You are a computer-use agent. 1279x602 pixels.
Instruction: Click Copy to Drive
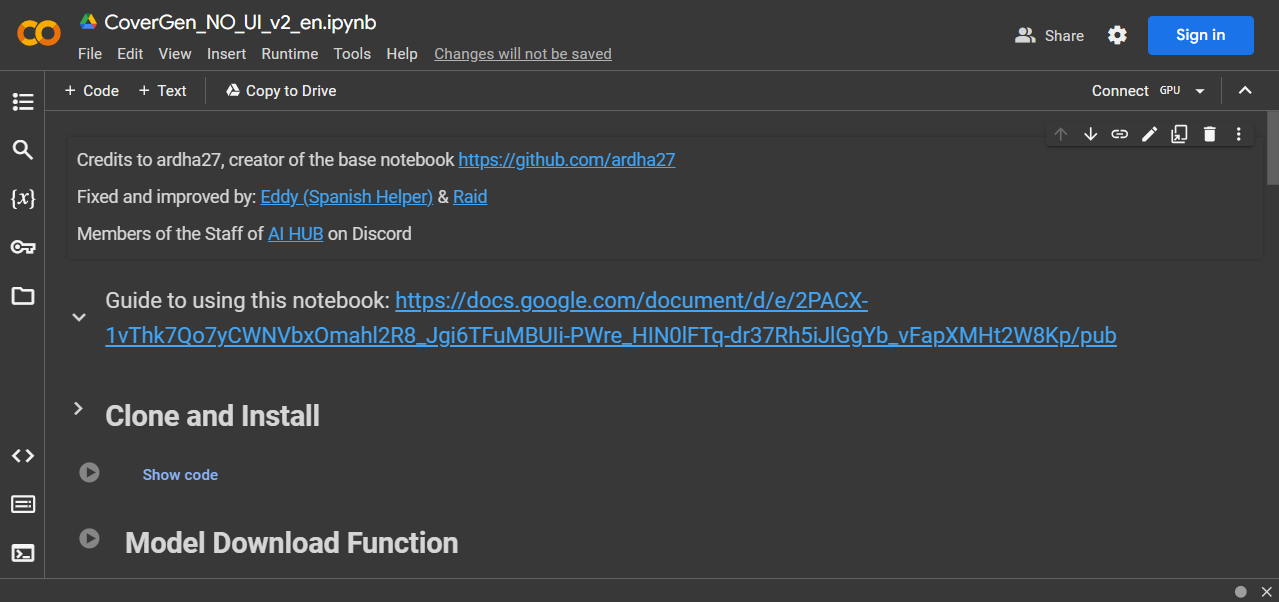click(281, 91)
